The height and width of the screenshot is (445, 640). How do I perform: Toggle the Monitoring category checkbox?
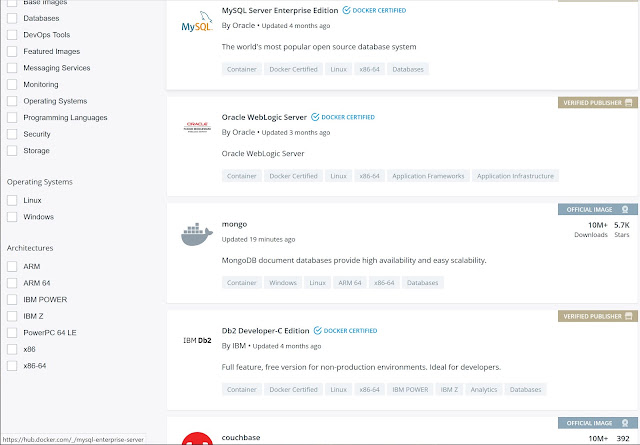coord(12,85)
